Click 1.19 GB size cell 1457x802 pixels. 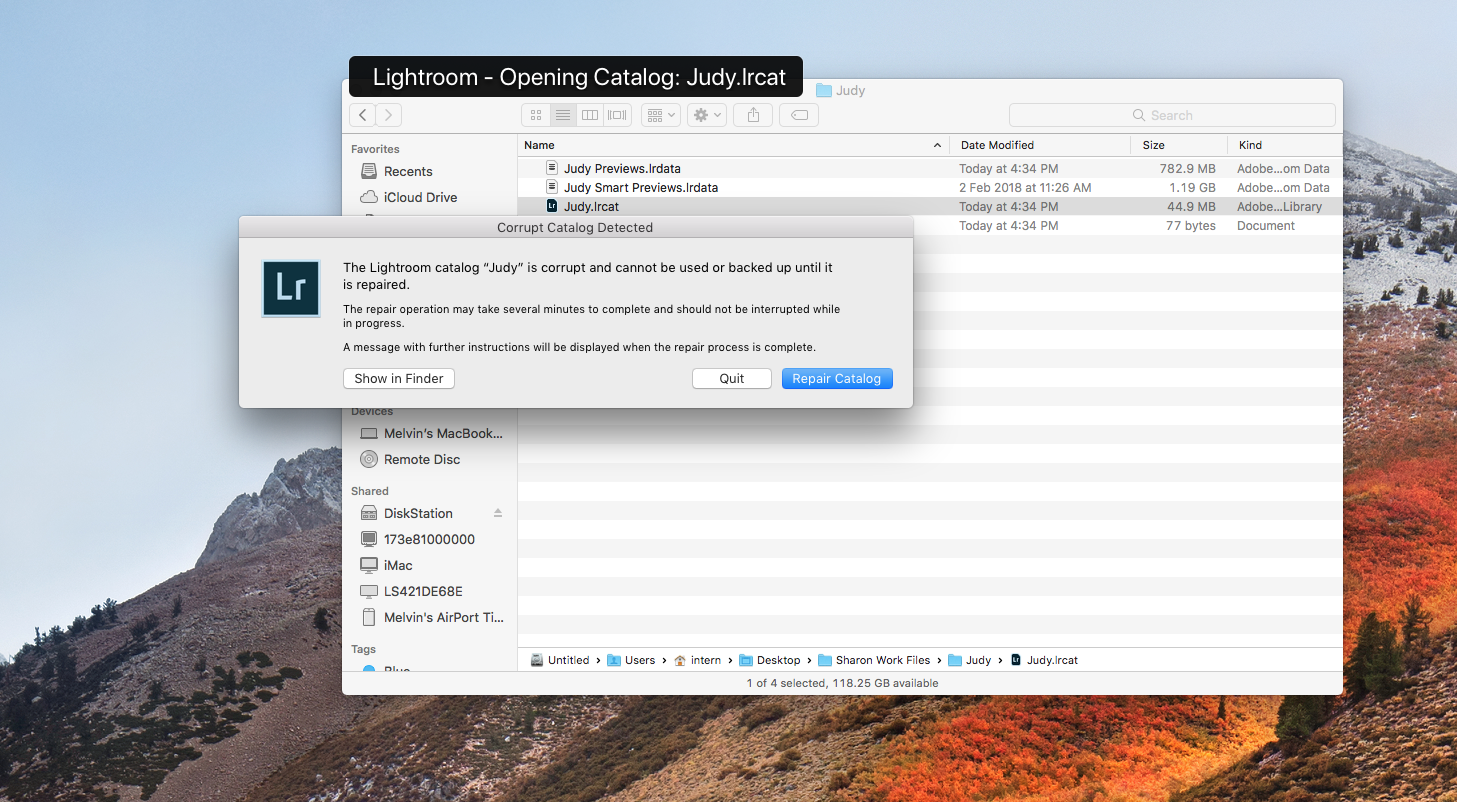point(1194,188)
